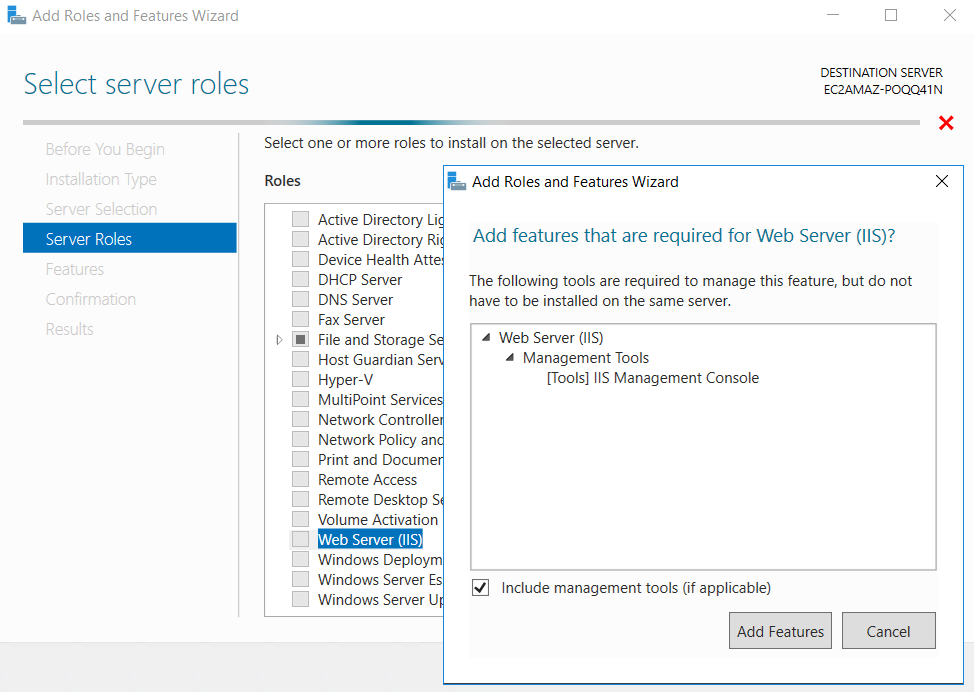Go to the Confirmation step
974x692 pixels.
pyautogui.click(x=91, y=299)
